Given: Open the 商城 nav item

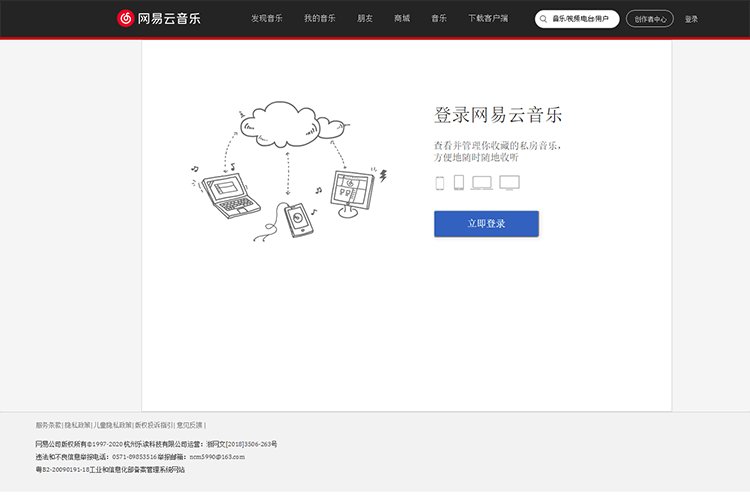Looking at the screenshot, I should click(402, 19).
